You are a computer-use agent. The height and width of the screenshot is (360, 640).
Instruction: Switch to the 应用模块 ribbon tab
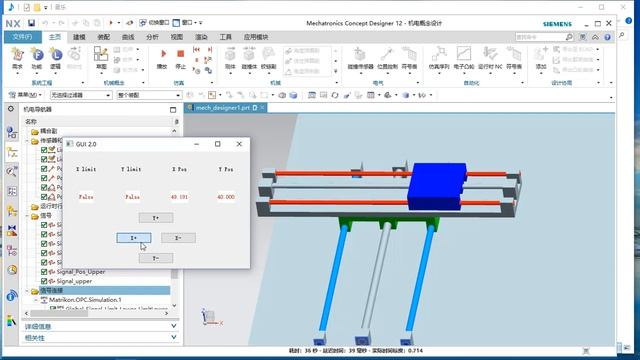tap(256, 37)
